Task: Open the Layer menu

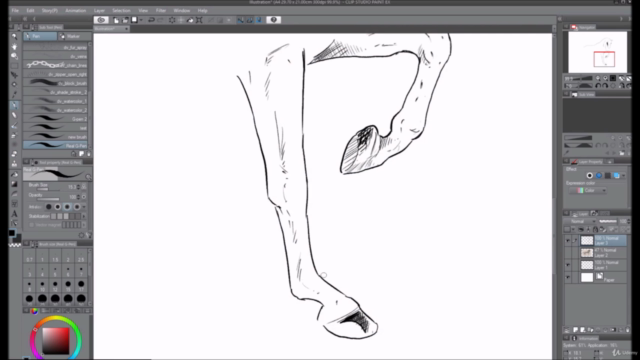Action: [99, 11]
